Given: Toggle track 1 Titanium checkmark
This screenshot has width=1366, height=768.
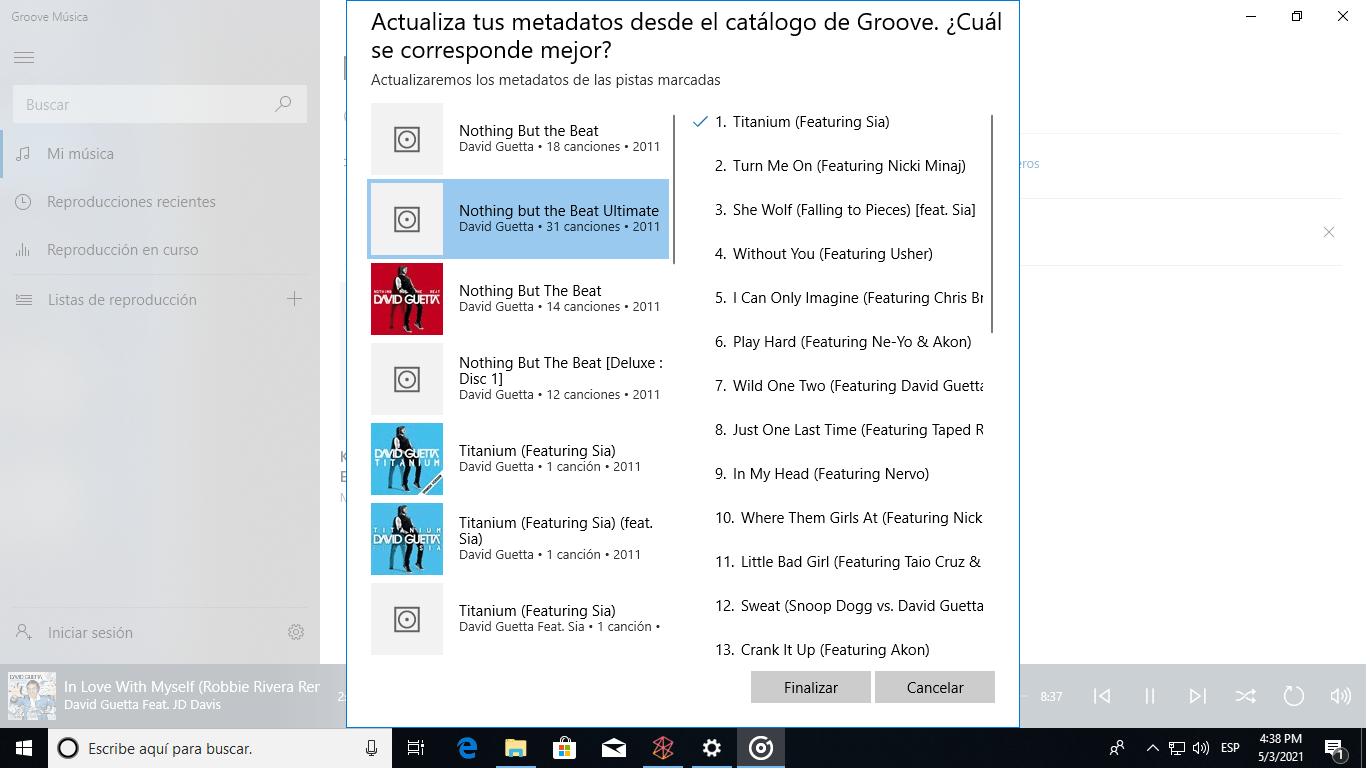Looking at the screenshot, I should coord(699,122).
